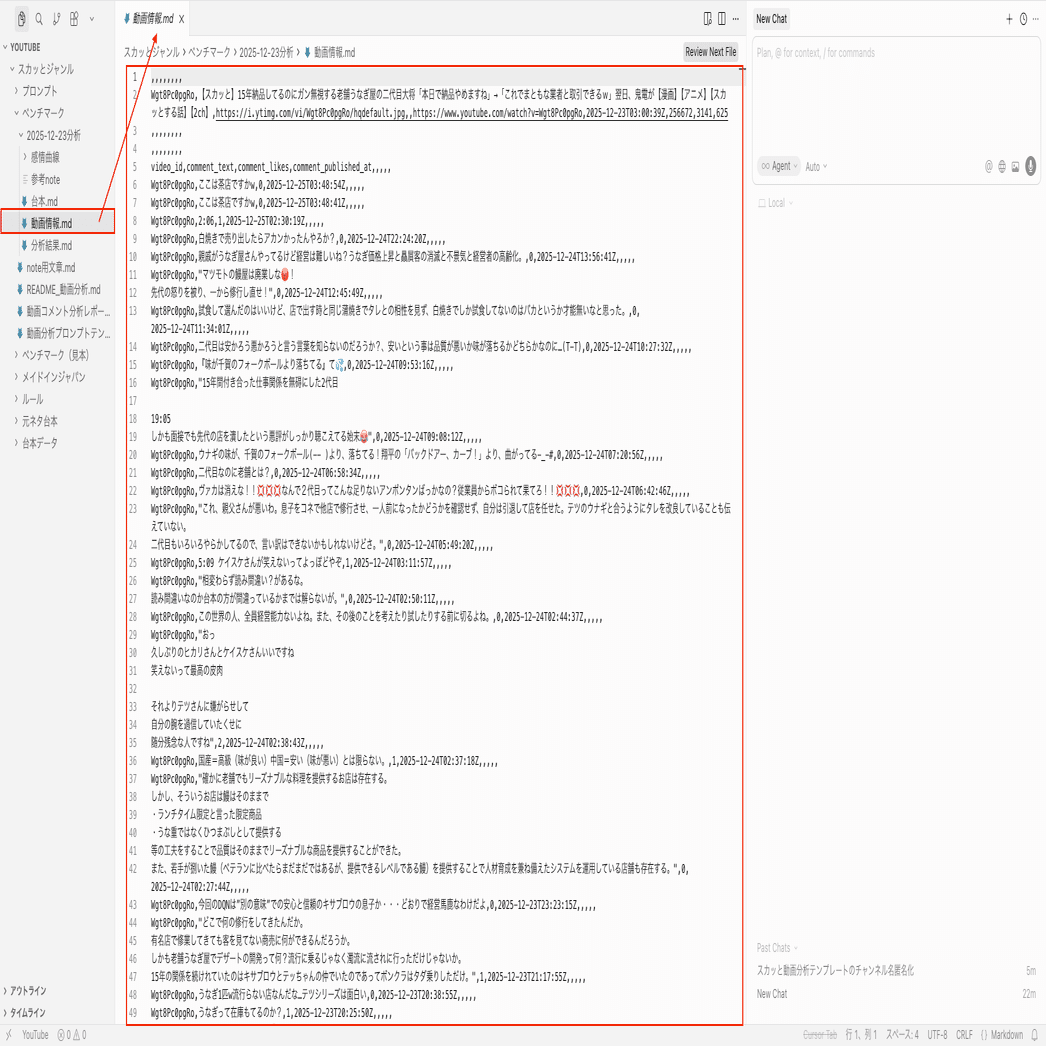Click the web globe icon in chat

[1002, 167]
